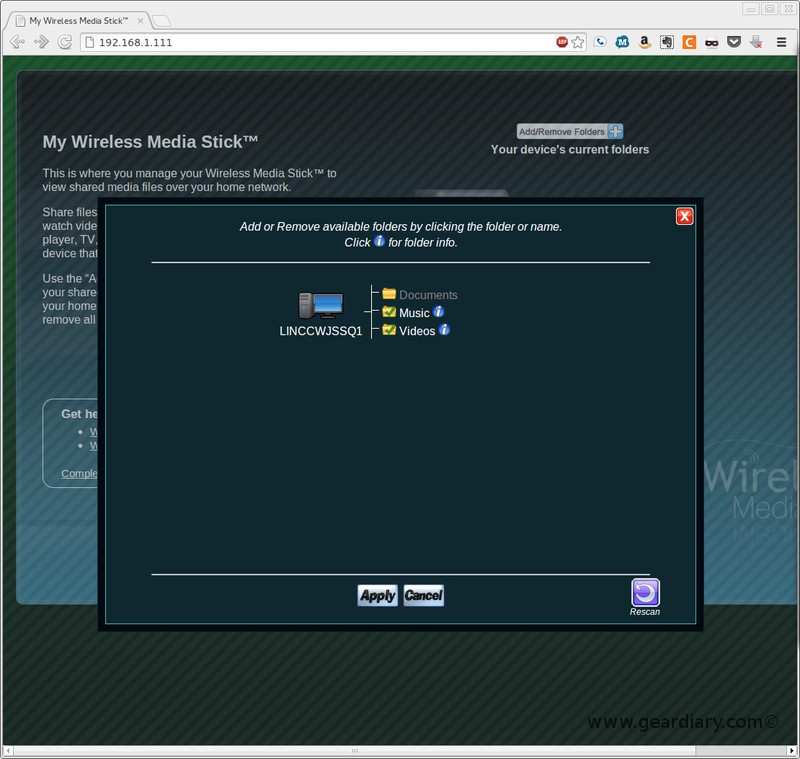Click the Documents folder label

(x=428, y=295)
